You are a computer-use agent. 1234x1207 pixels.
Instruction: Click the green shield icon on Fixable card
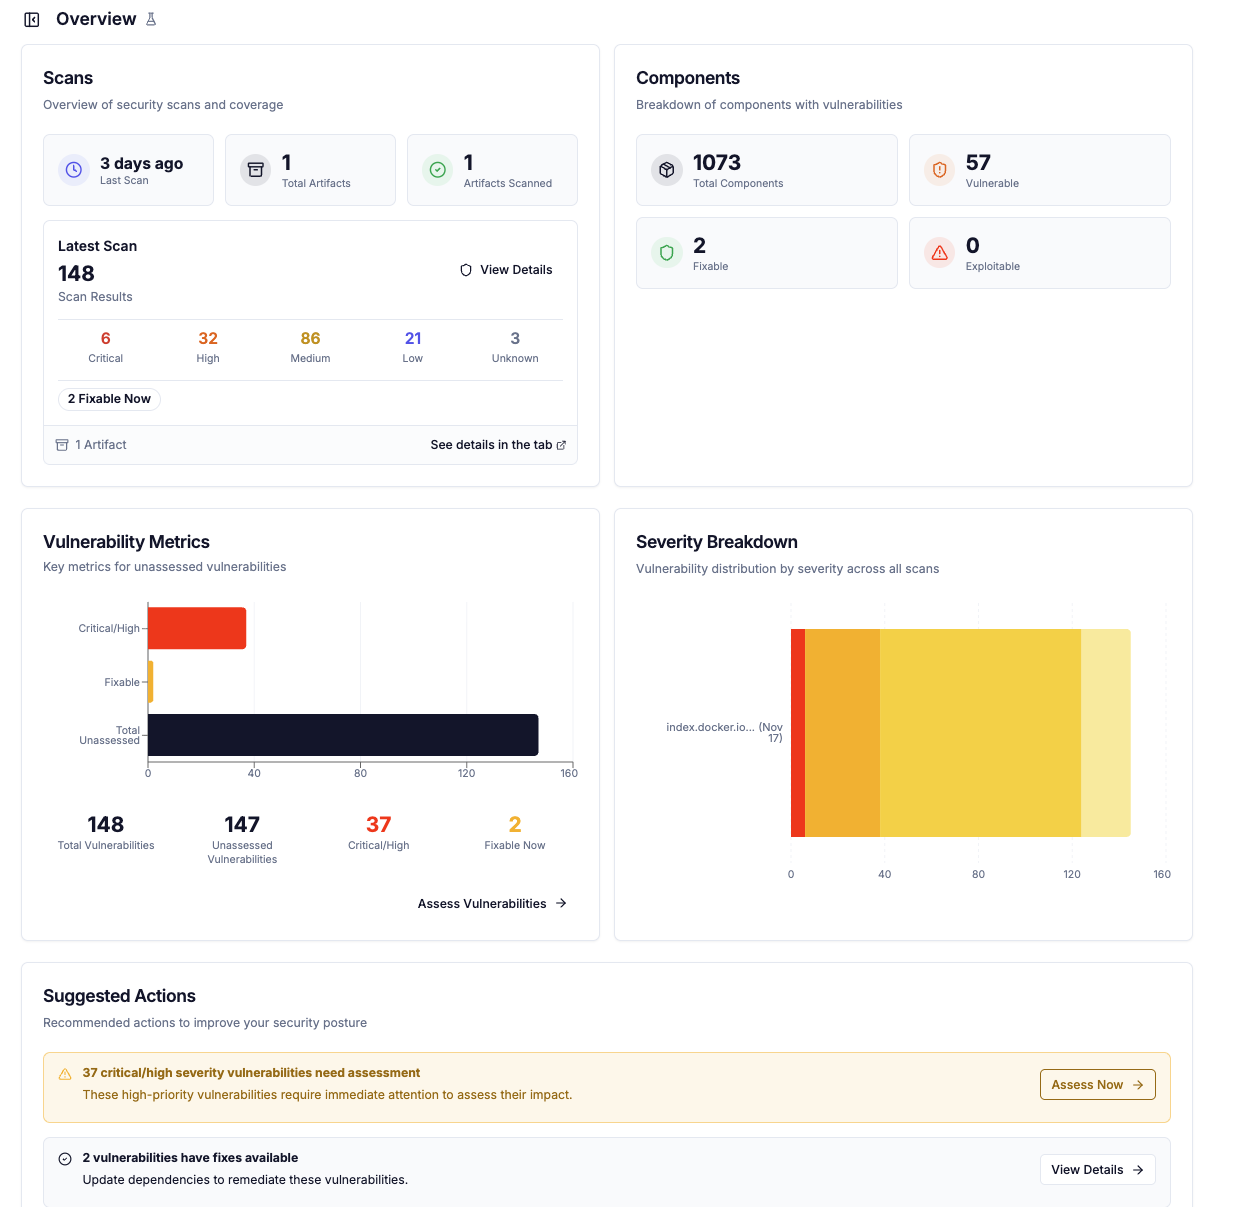click(x=666, y=252)
